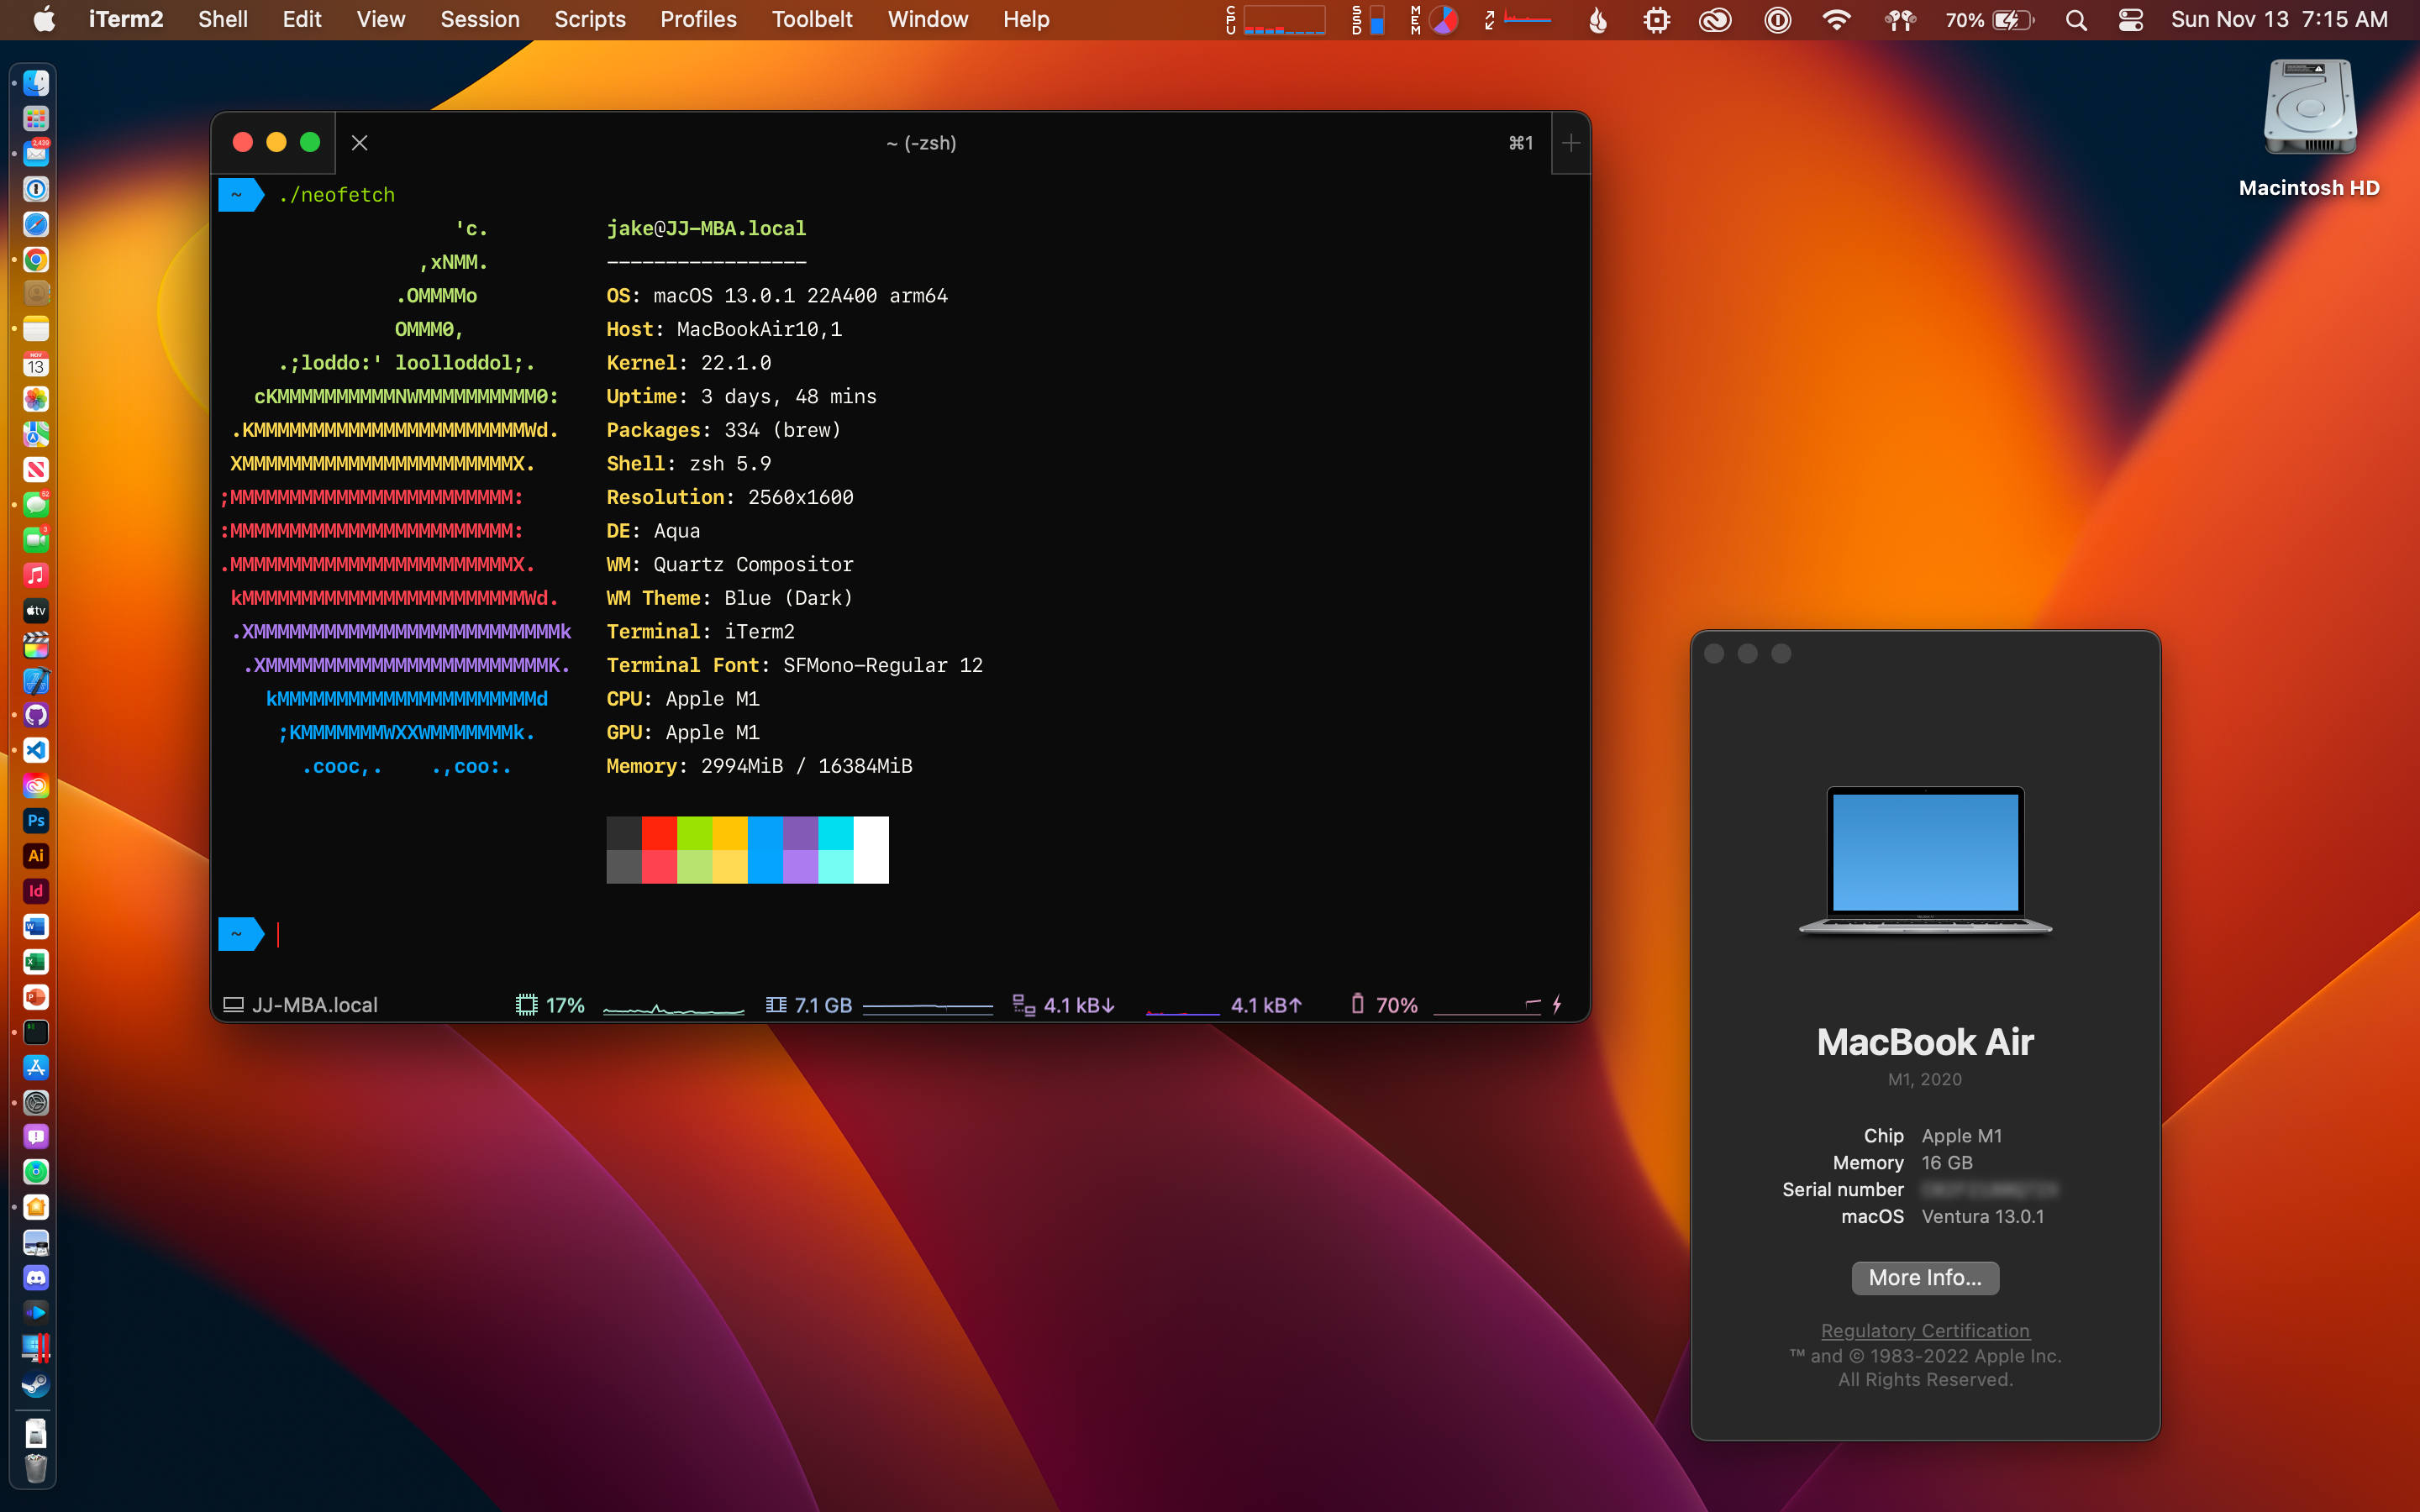The width and height of the screenshot is (2420, 1512).
Task: Open Discord from the Dock
Action: point(36,1278)
